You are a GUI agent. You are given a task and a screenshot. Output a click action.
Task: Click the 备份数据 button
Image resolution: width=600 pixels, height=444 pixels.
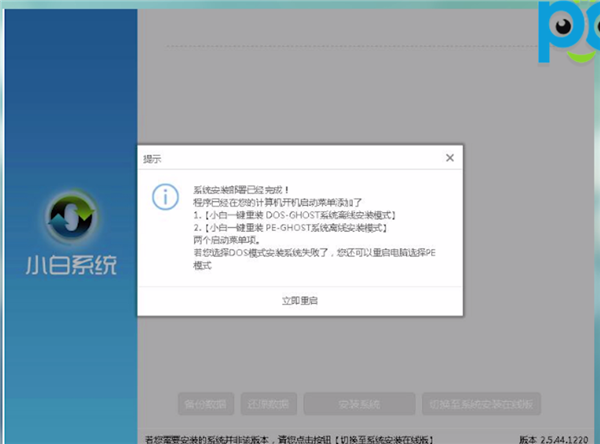(x=206, y=404)
